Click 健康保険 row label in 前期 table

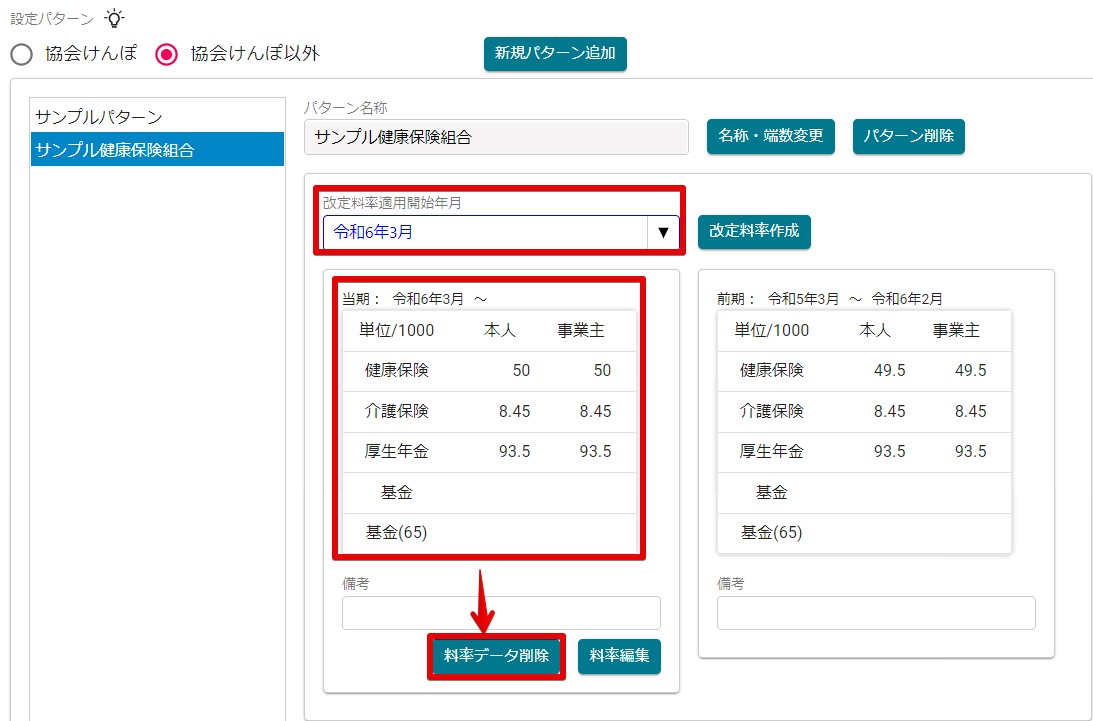pyautogui.click(x=772, y=370)
